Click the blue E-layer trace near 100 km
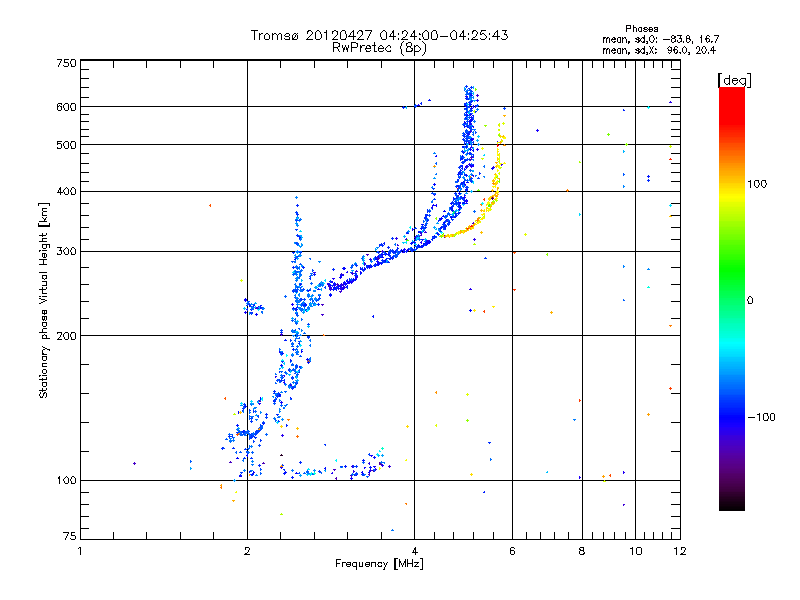 pyautogui.click(x=337, y=467)
